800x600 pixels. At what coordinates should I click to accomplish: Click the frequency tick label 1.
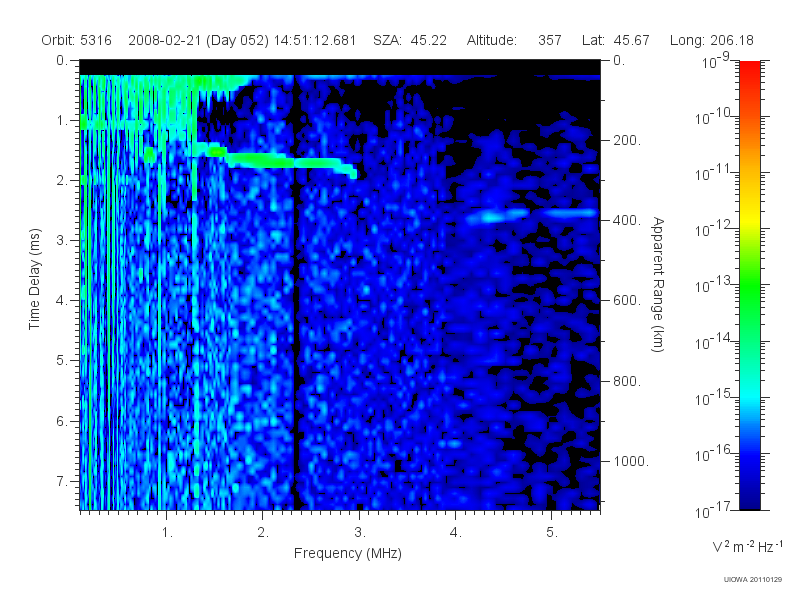(167, 532)
